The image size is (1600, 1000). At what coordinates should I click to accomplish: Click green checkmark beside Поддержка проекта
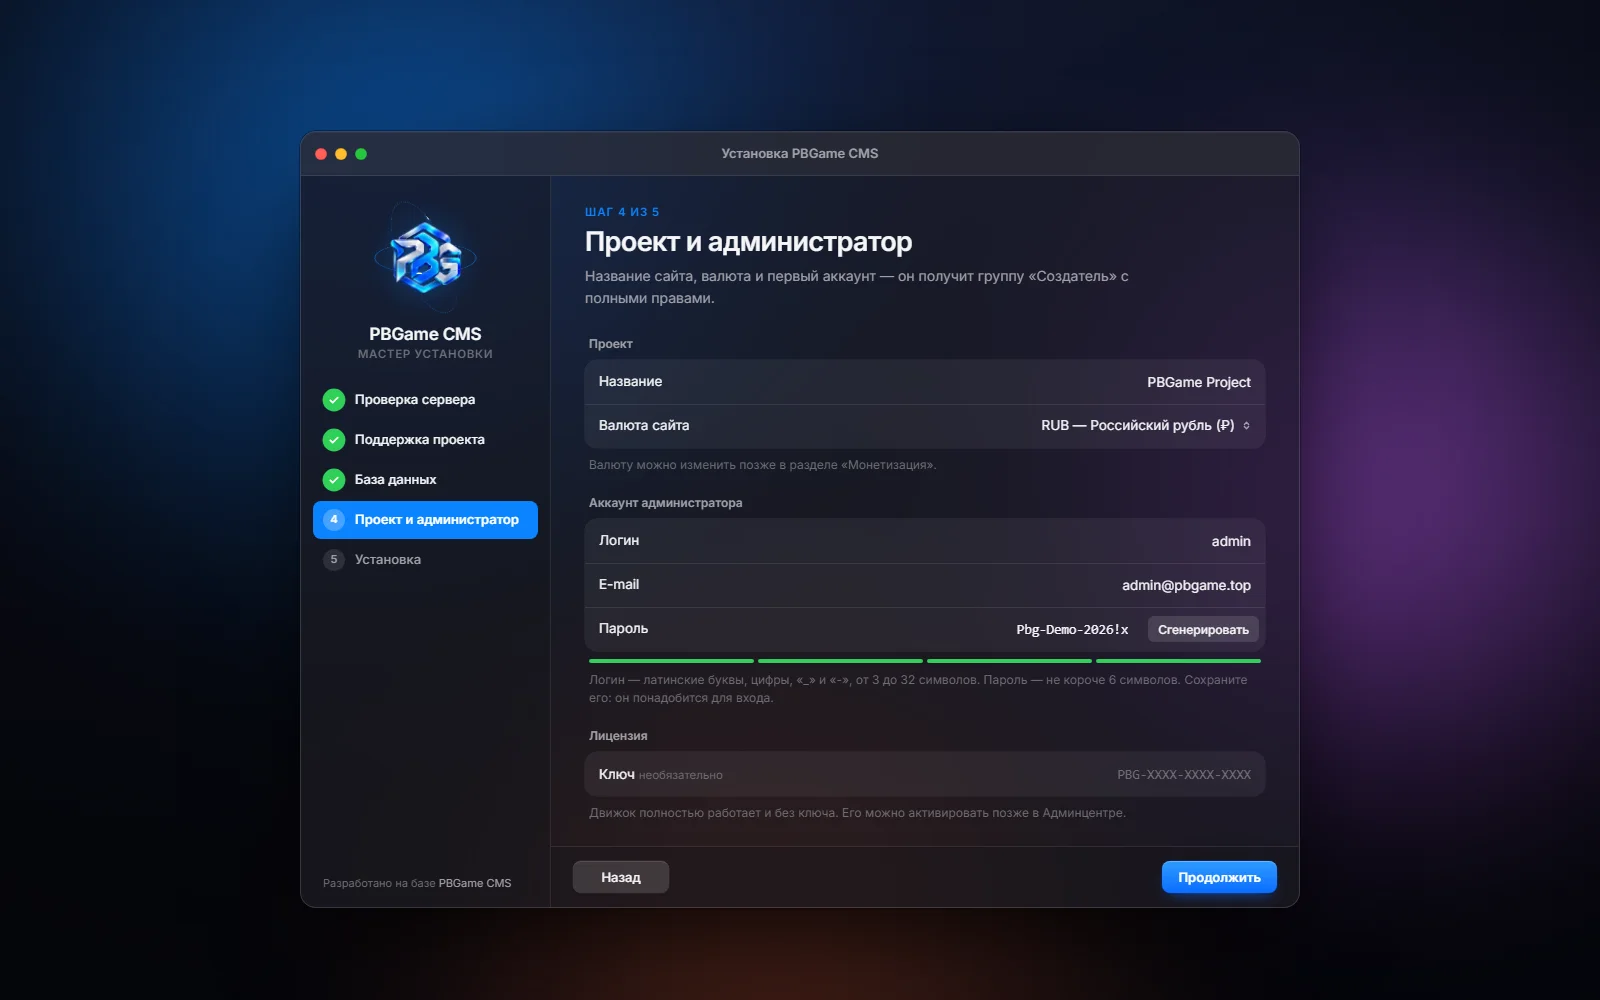[x=334, y=440]
